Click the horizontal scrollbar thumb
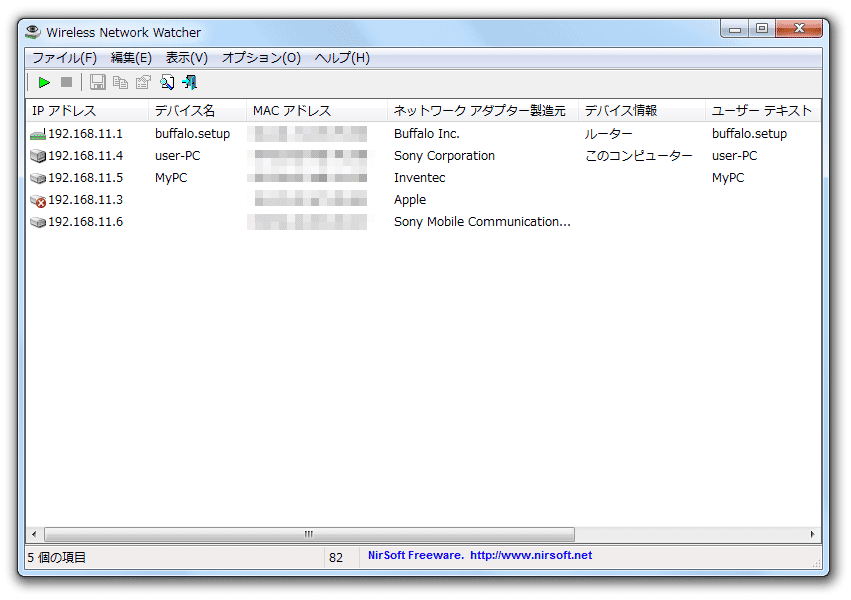Image resolution: width=851 pixels, height=600 pixels. 309,534
